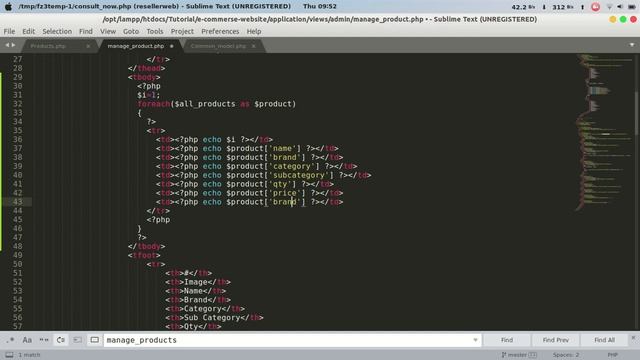The image size is (640, 360).
Task: Open the find history dropdown arrow
Action: coord(475,340)
